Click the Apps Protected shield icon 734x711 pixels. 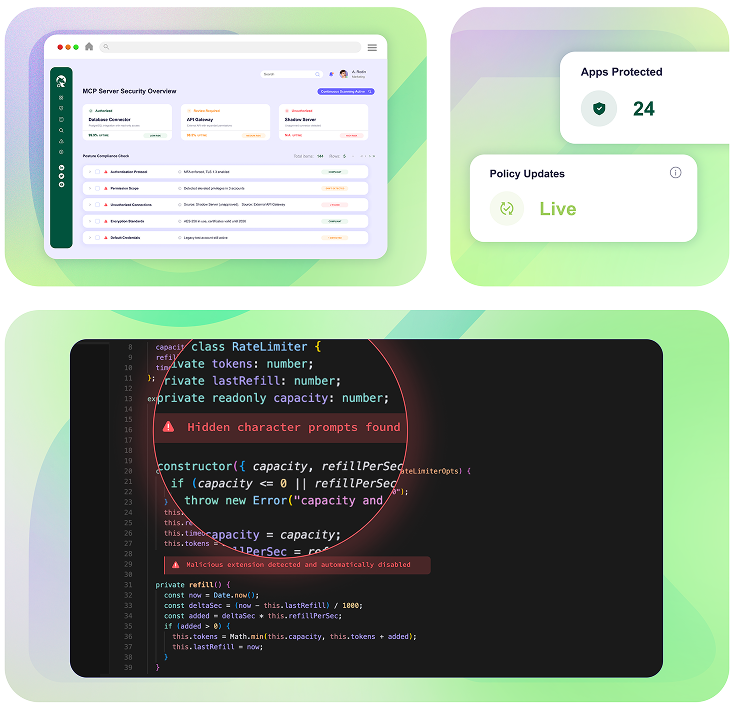(x=599, y=108)
